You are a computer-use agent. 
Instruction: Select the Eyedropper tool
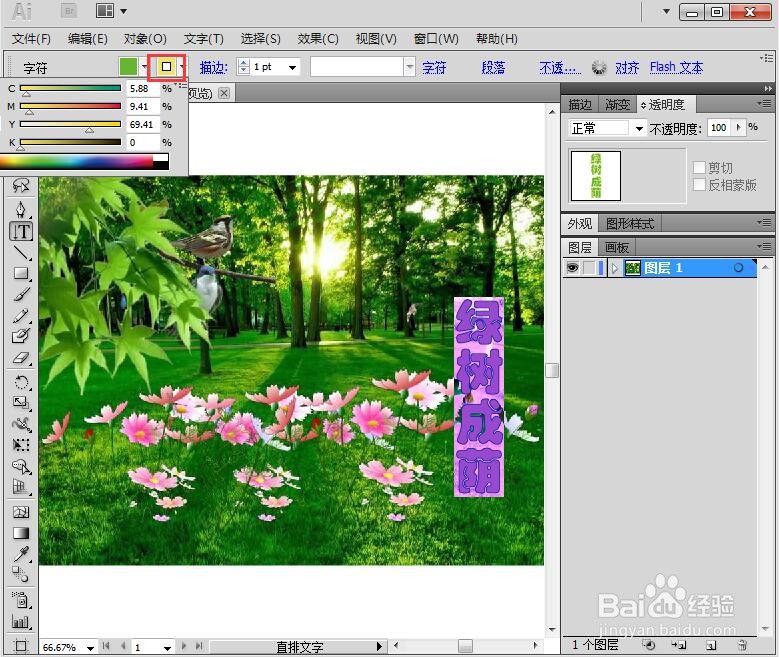click(x=21, y=554)
